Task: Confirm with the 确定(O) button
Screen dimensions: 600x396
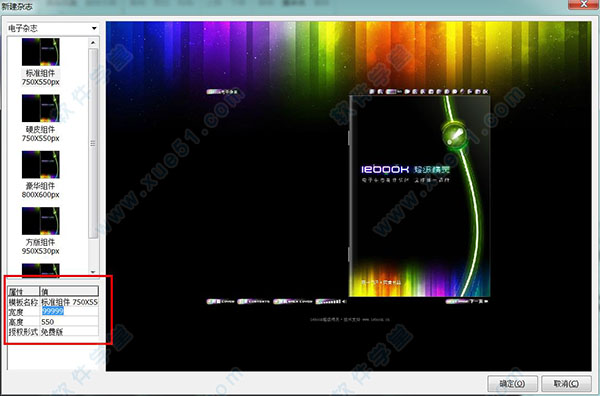Action: click(512, 383)
